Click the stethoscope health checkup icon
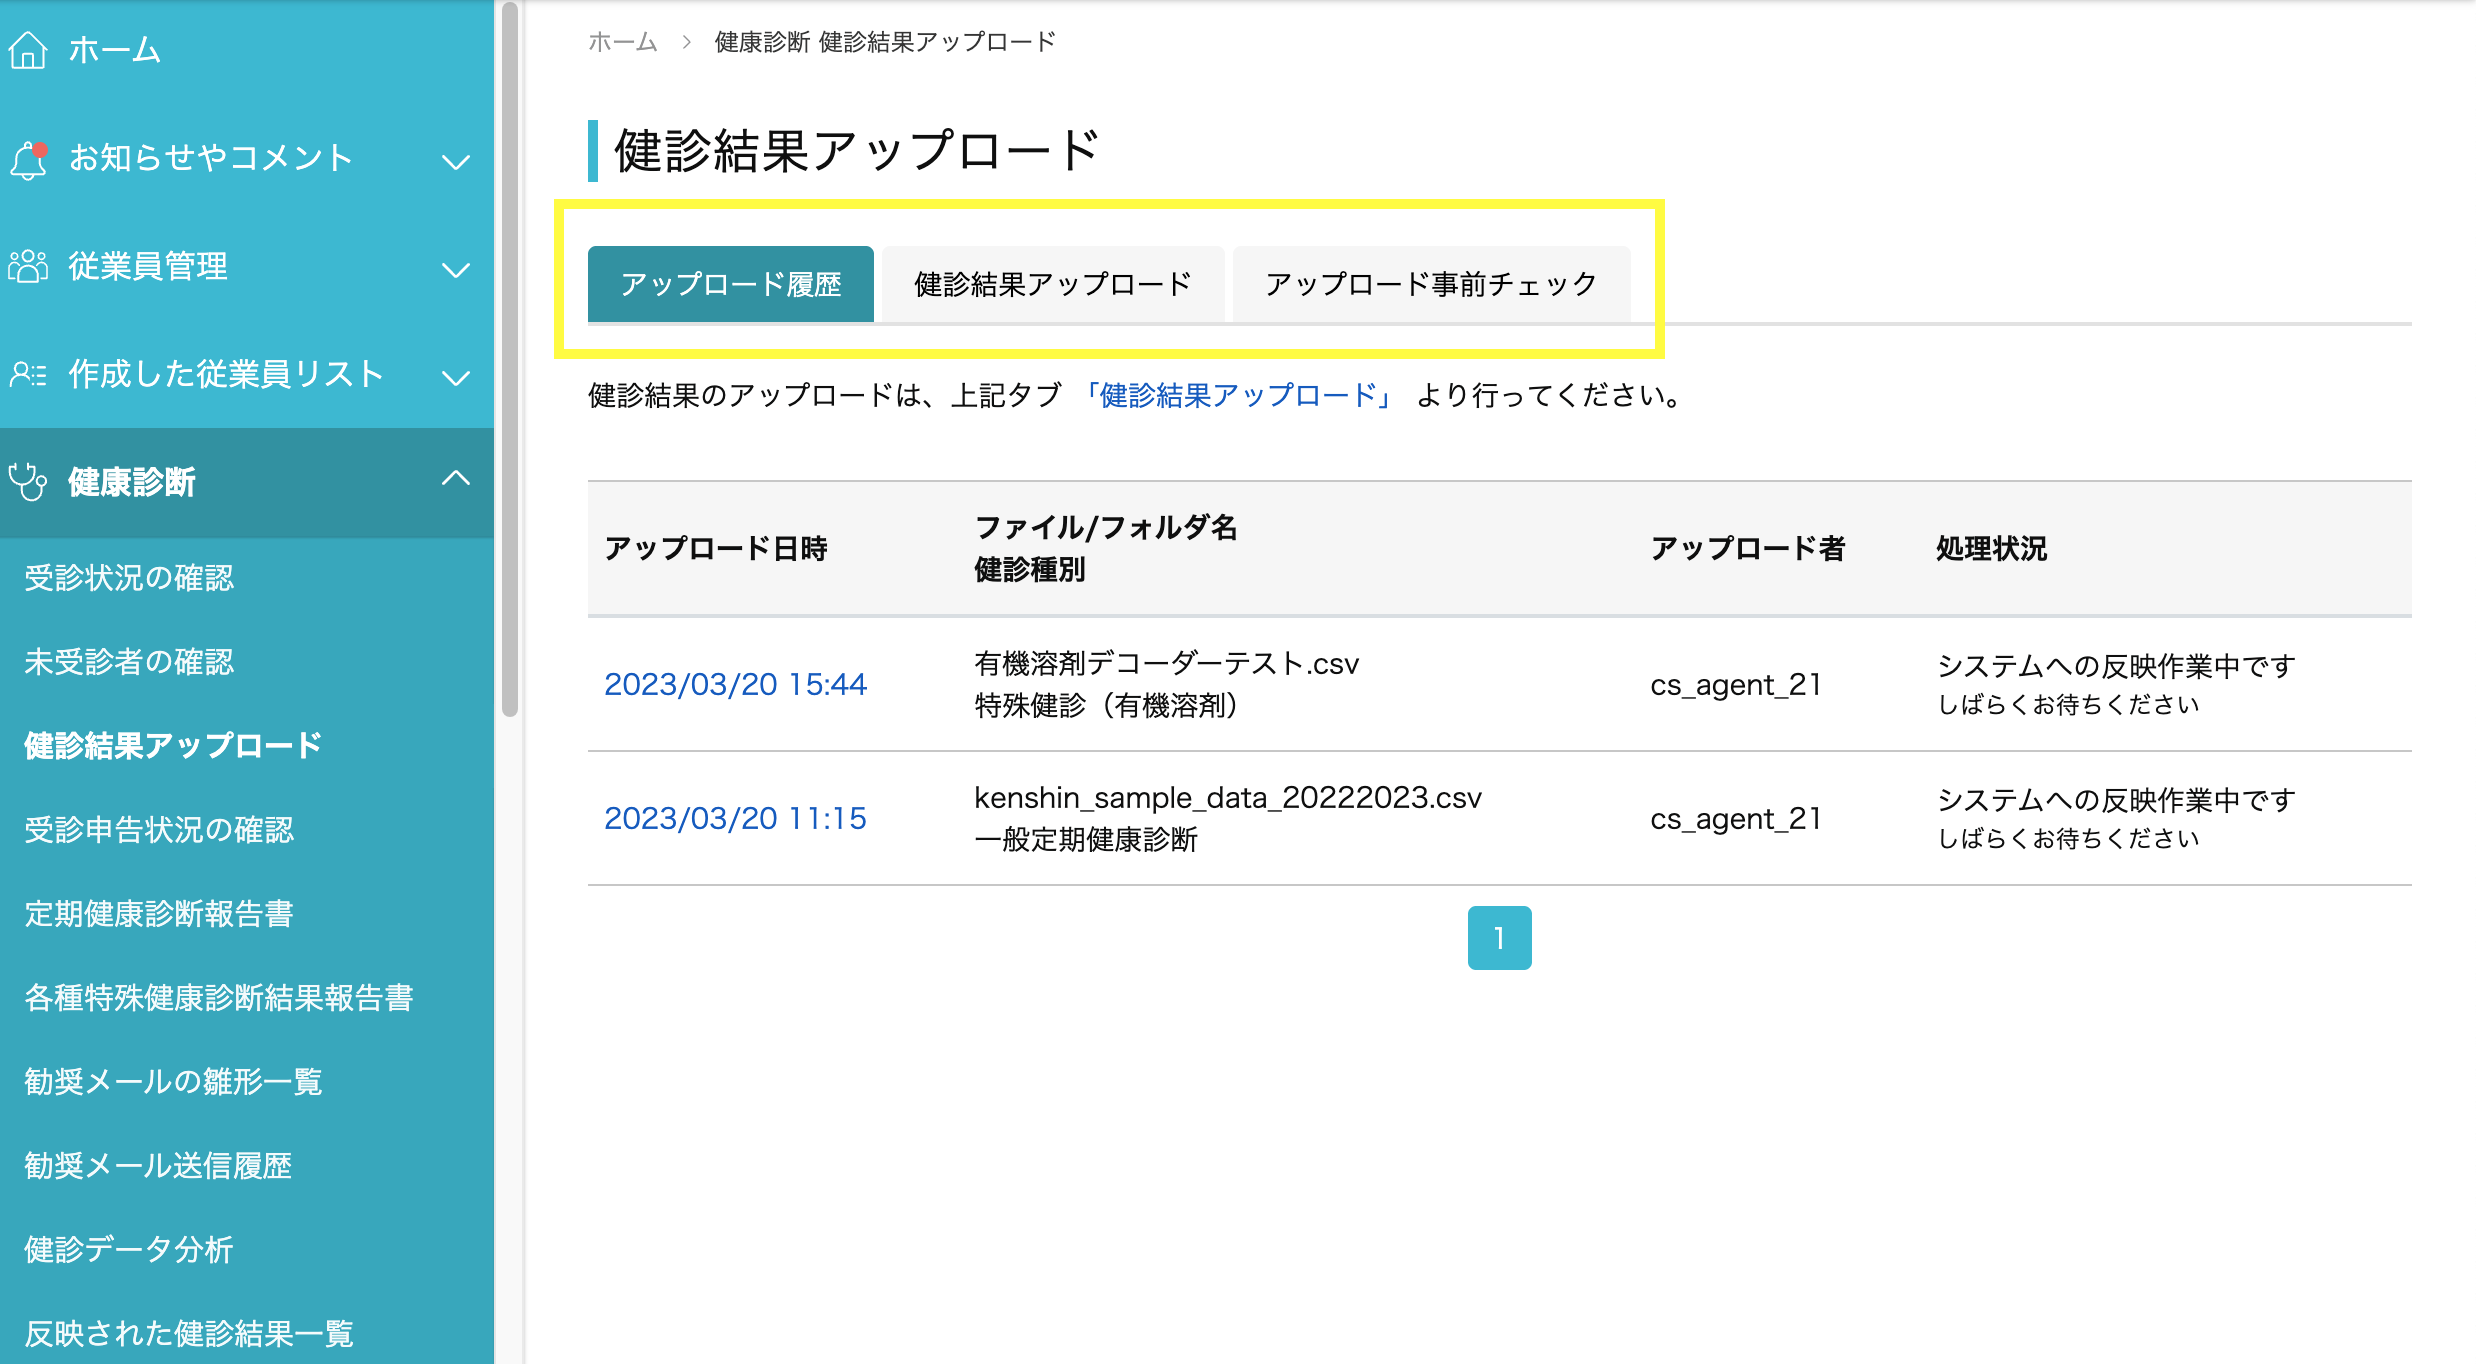Image resolution: width=2476 pixels, height=1364 pixels. pos(28,482)
